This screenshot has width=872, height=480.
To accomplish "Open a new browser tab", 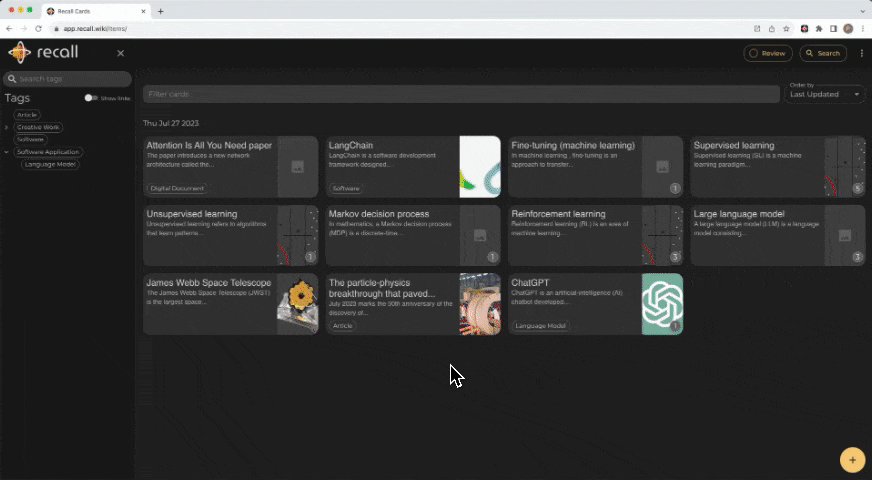I will pos(161,10).
